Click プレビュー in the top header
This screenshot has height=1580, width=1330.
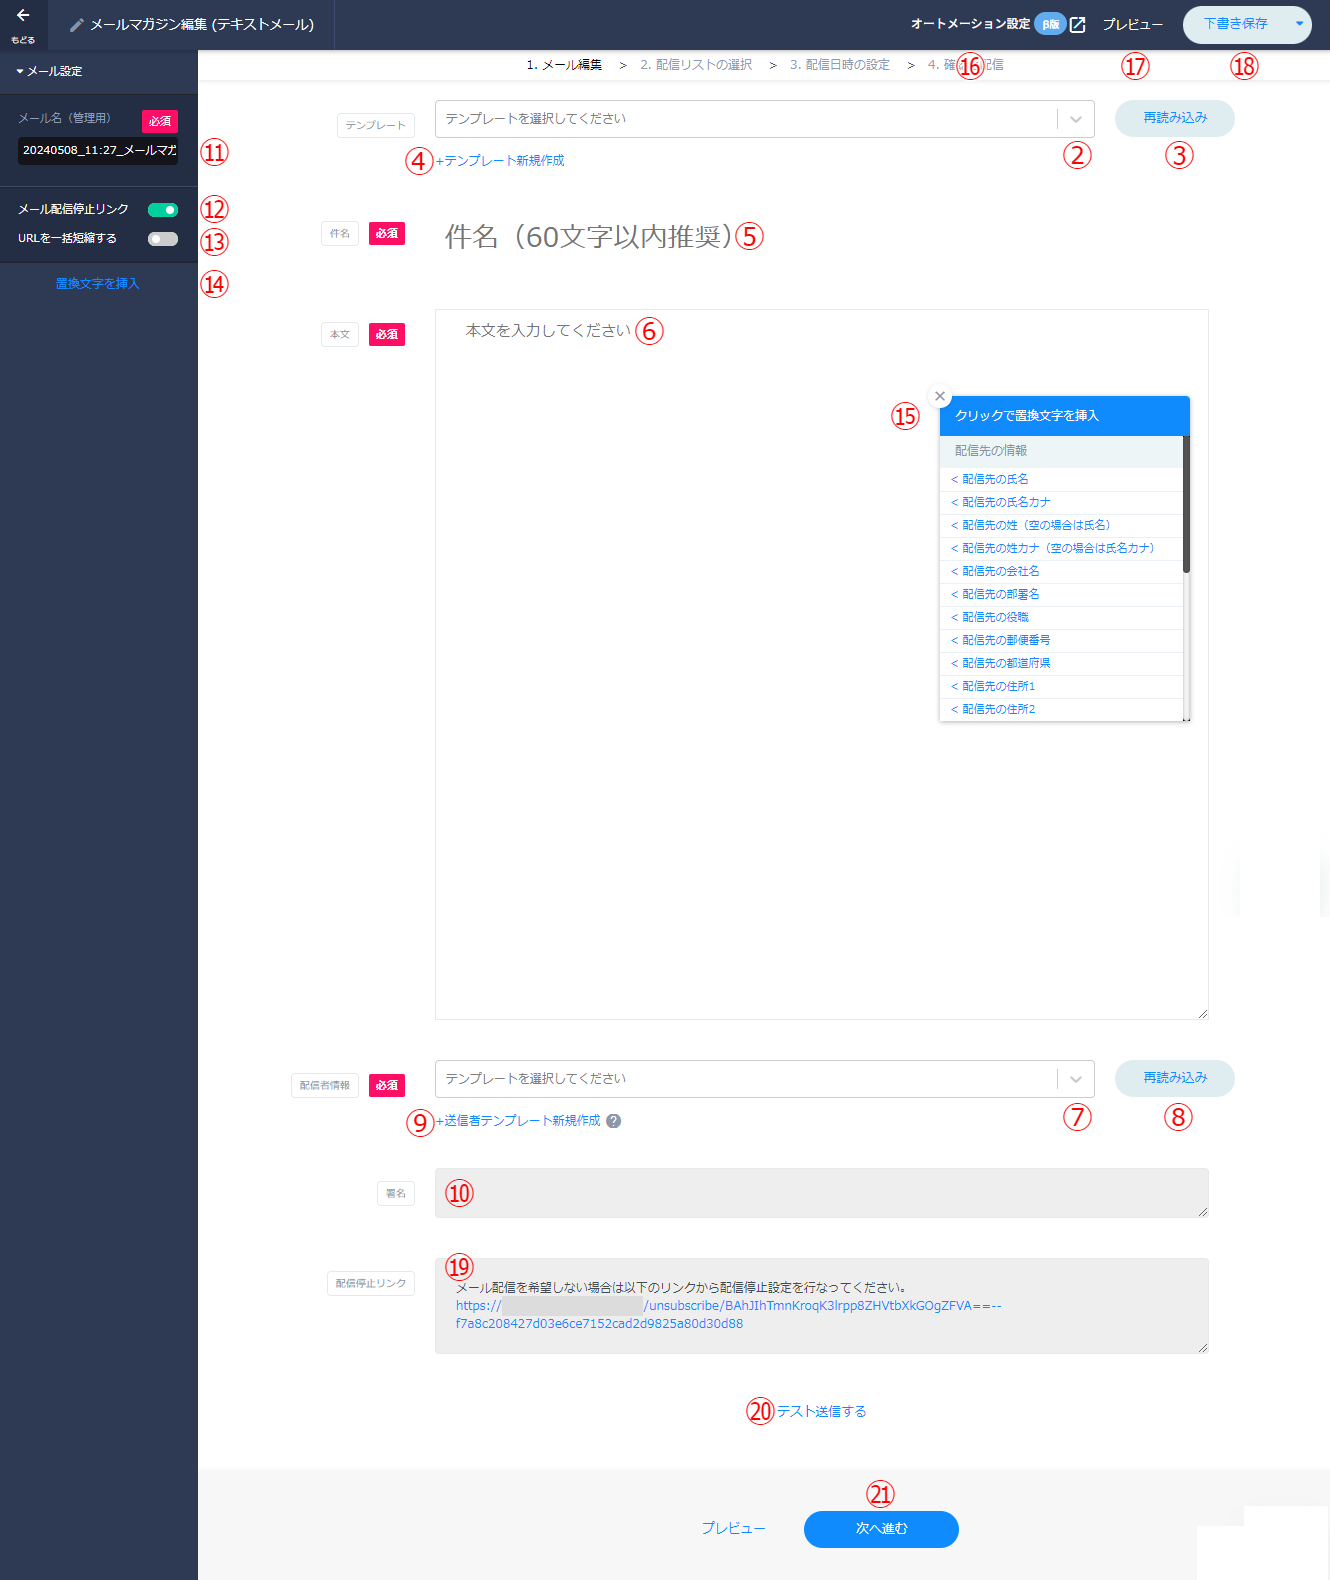1132,25
